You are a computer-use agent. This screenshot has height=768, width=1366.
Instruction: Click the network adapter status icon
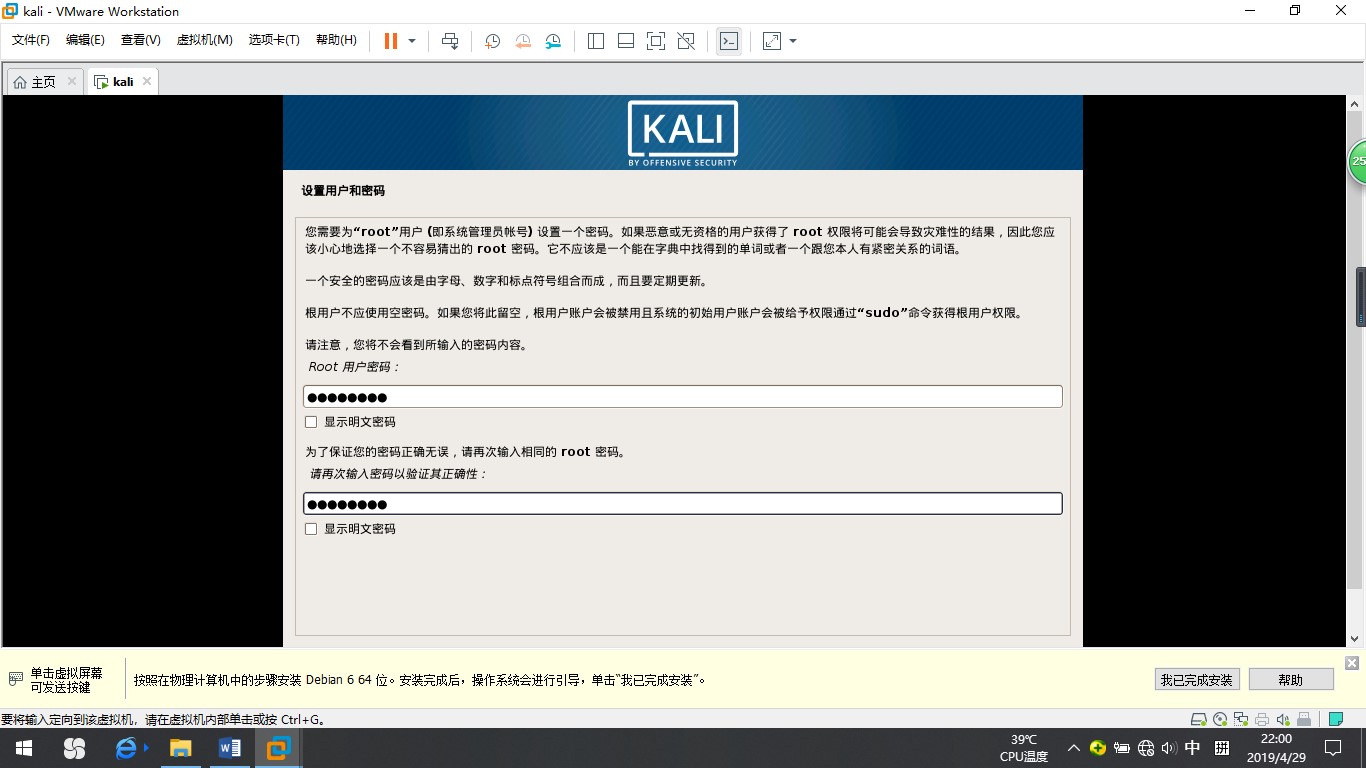[1241, 719]
